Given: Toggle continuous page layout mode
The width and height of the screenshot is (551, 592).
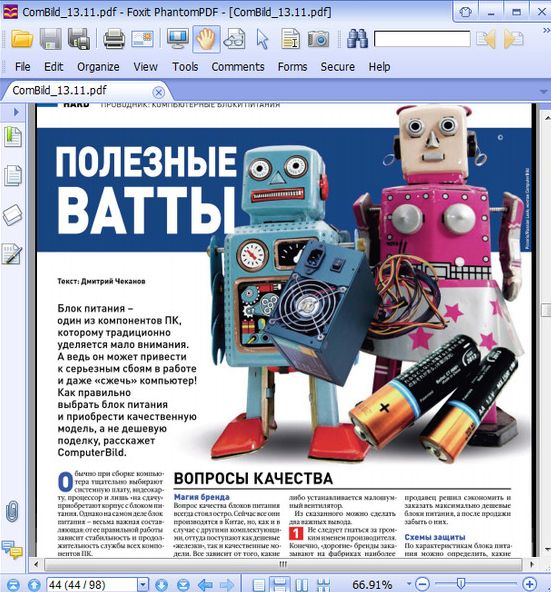Looking at the screenshot, I should 280,585.
